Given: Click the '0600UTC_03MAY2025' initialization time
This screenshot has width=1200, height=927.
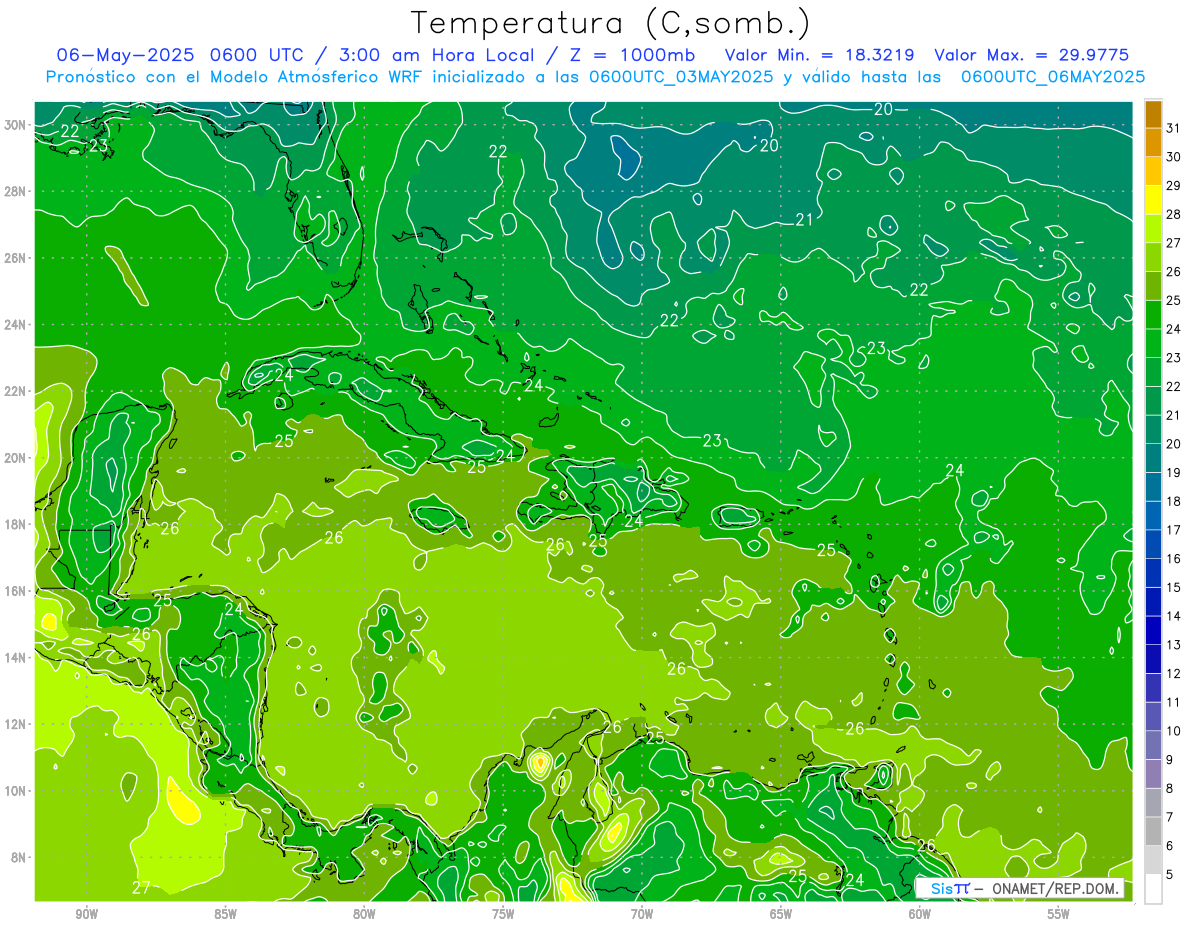Looking at the screenshot, I should click(x=680, y=76).
